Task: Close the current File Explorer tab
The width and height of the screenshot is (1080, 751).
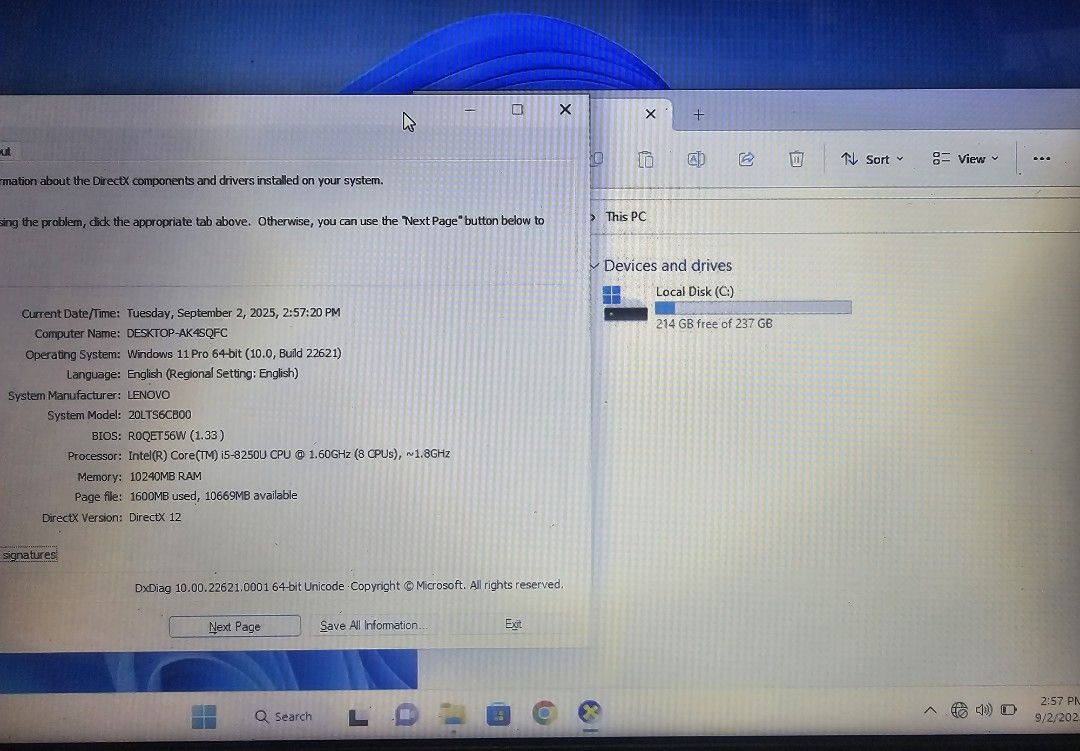Action: 650,114
